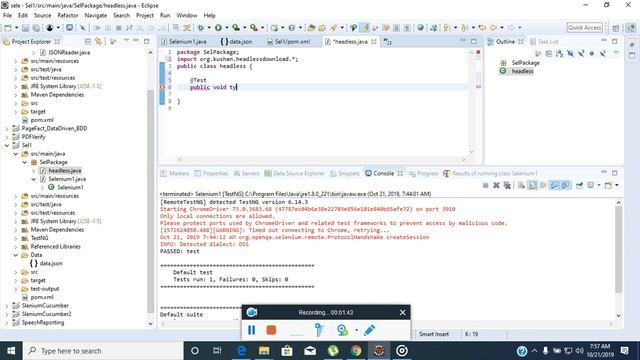
Task: Switch to the Java perspective icon
Action: click(x=631, y=28)
